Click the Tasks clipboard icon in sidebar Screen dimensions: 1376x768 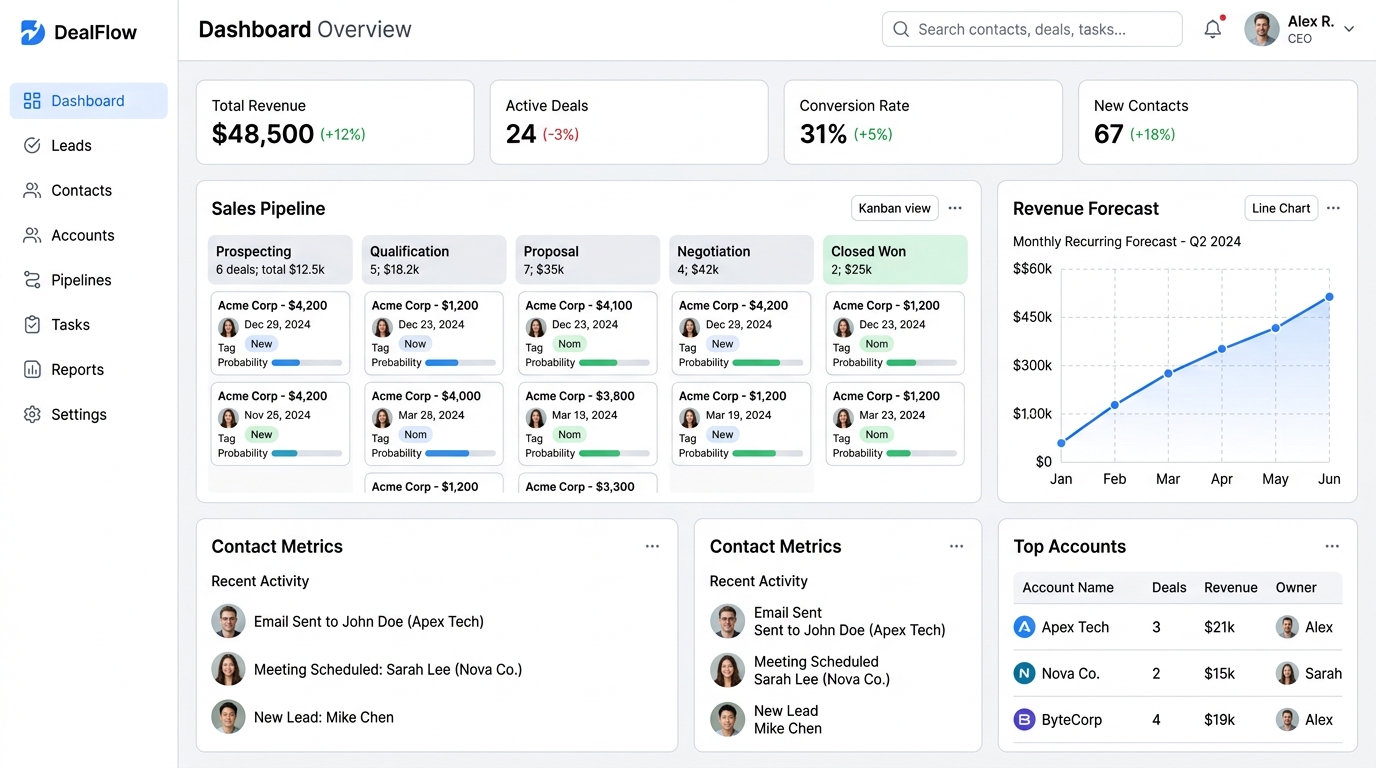pos(32,324)
